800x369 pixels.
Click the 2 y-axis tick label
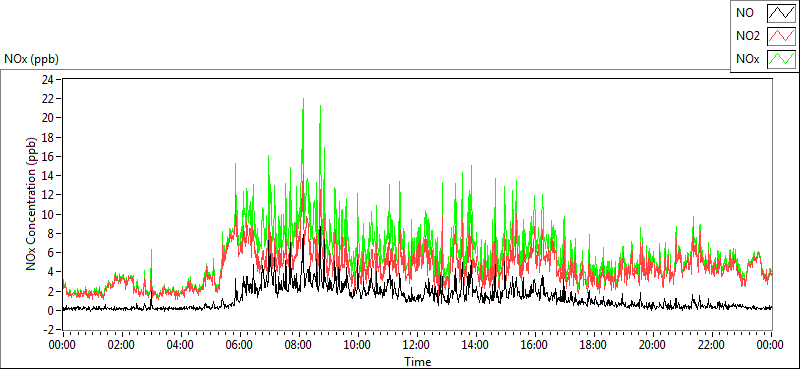[51, 291]
